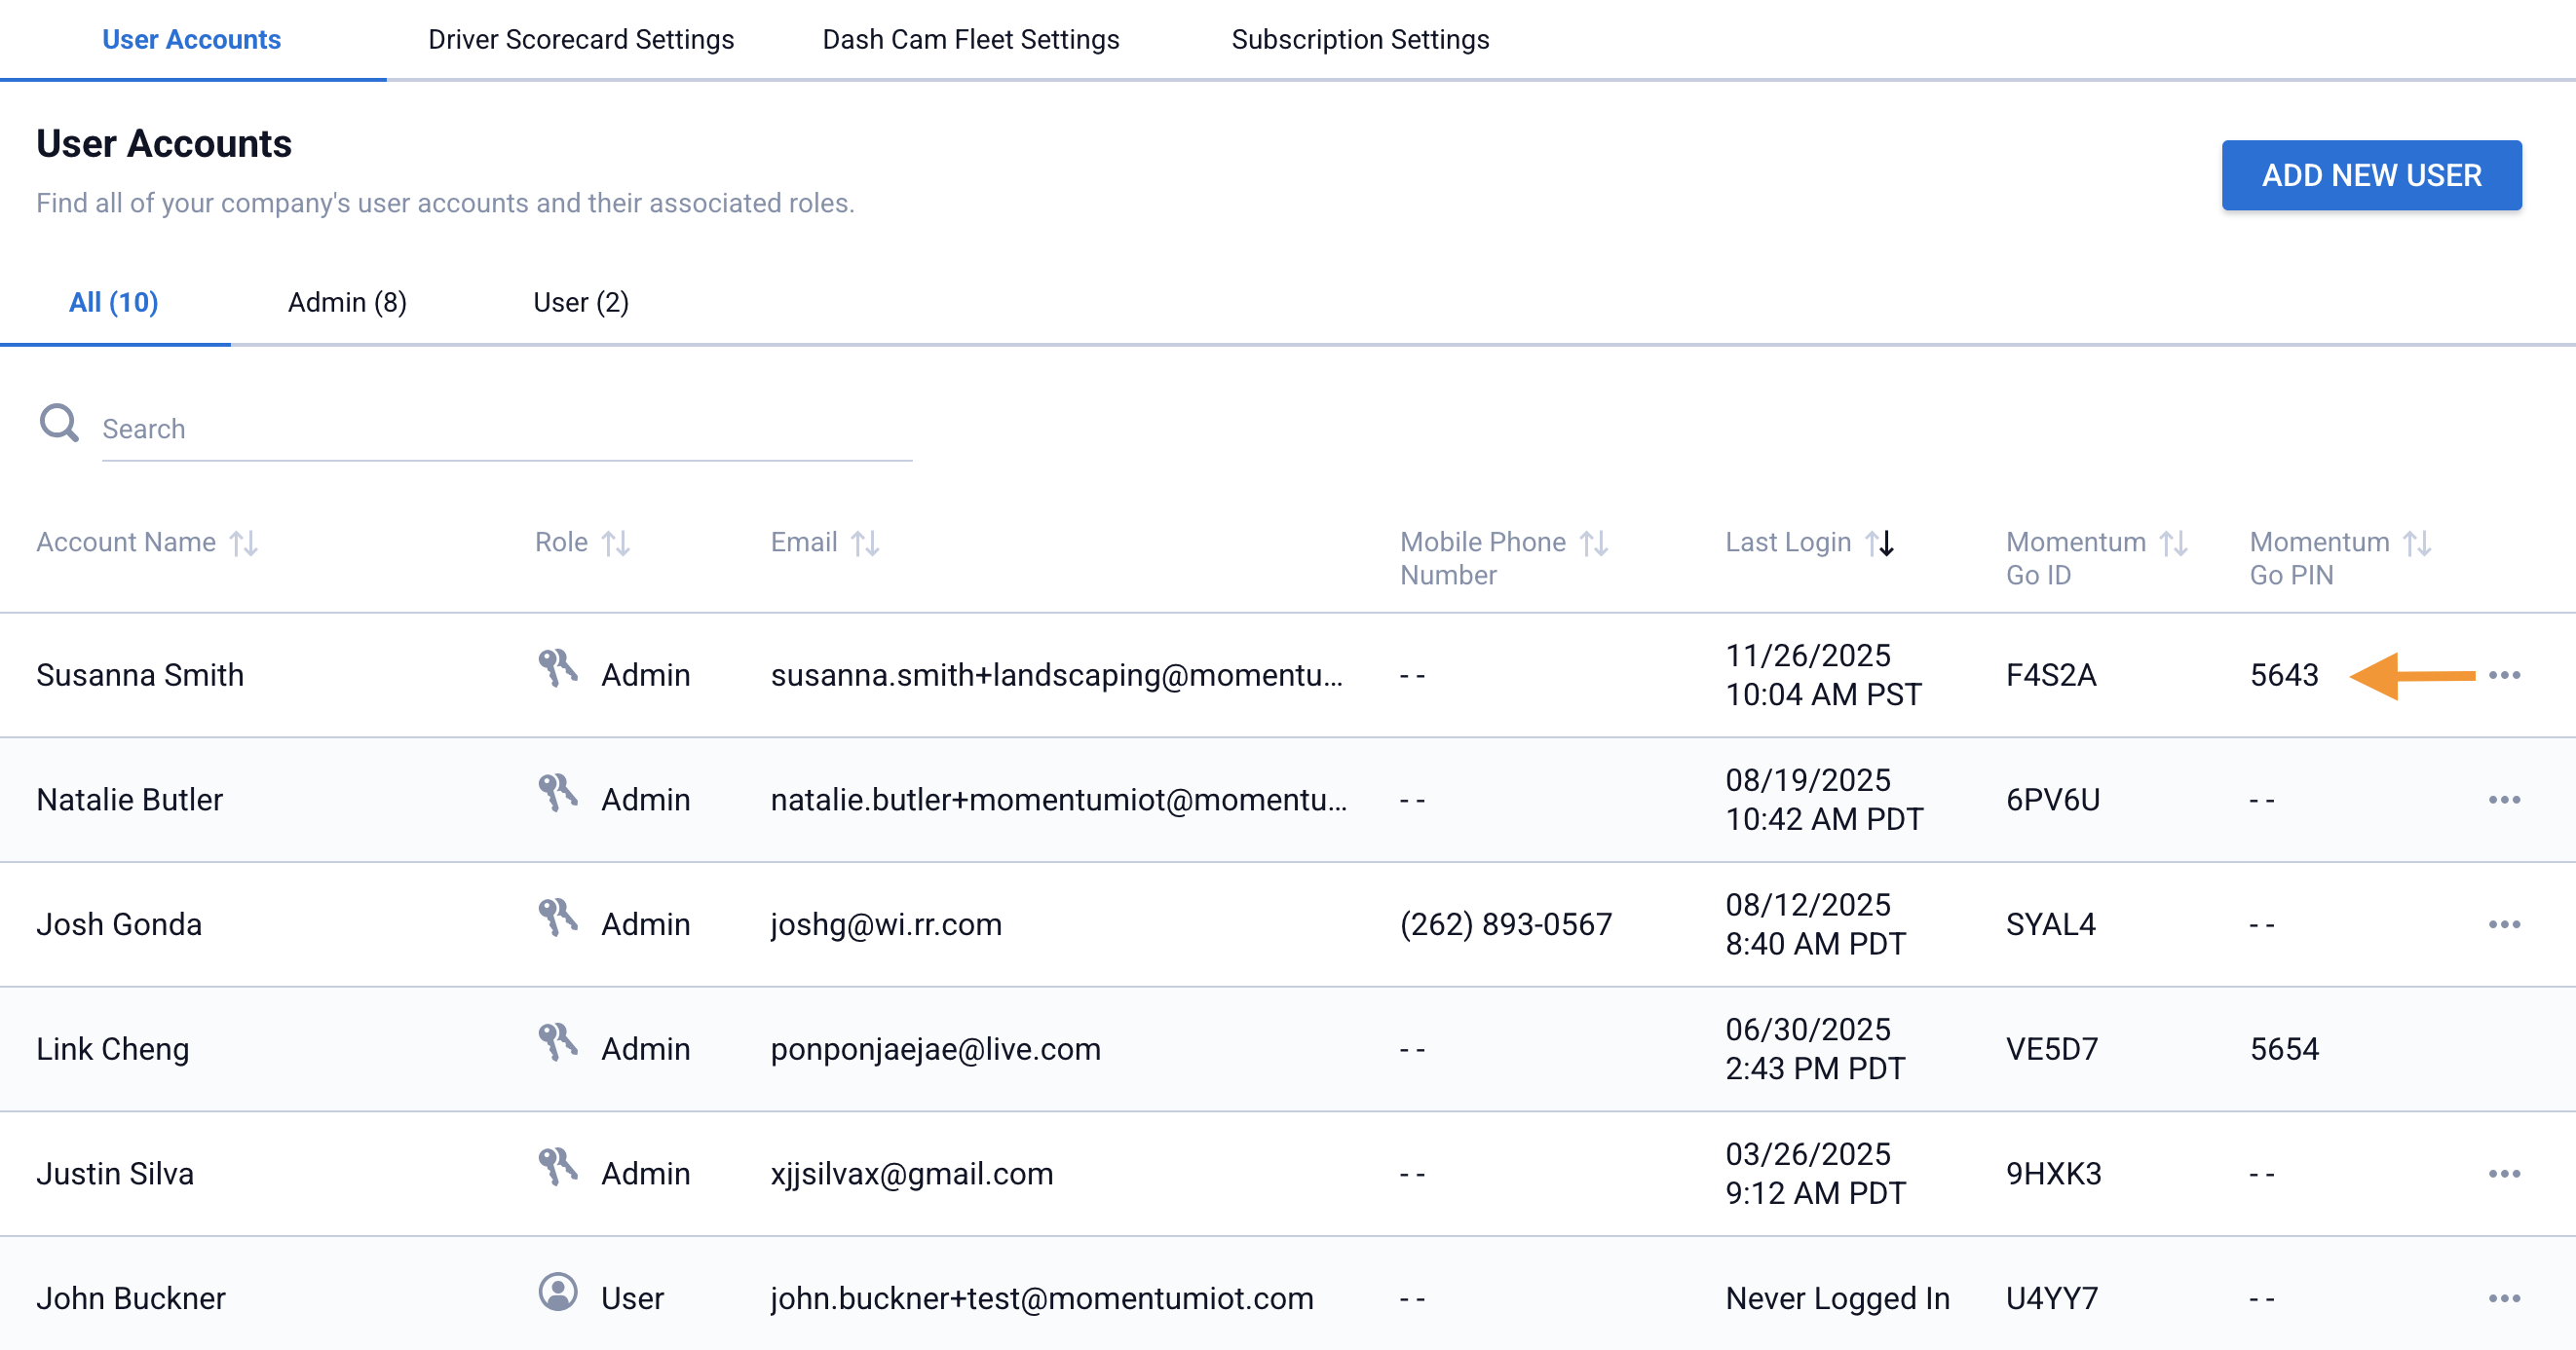Viewport: 2576px width, 1350px height.
Task: Open the three-dot menu for Susanna Smith
Action: (x=2506, y=675)
